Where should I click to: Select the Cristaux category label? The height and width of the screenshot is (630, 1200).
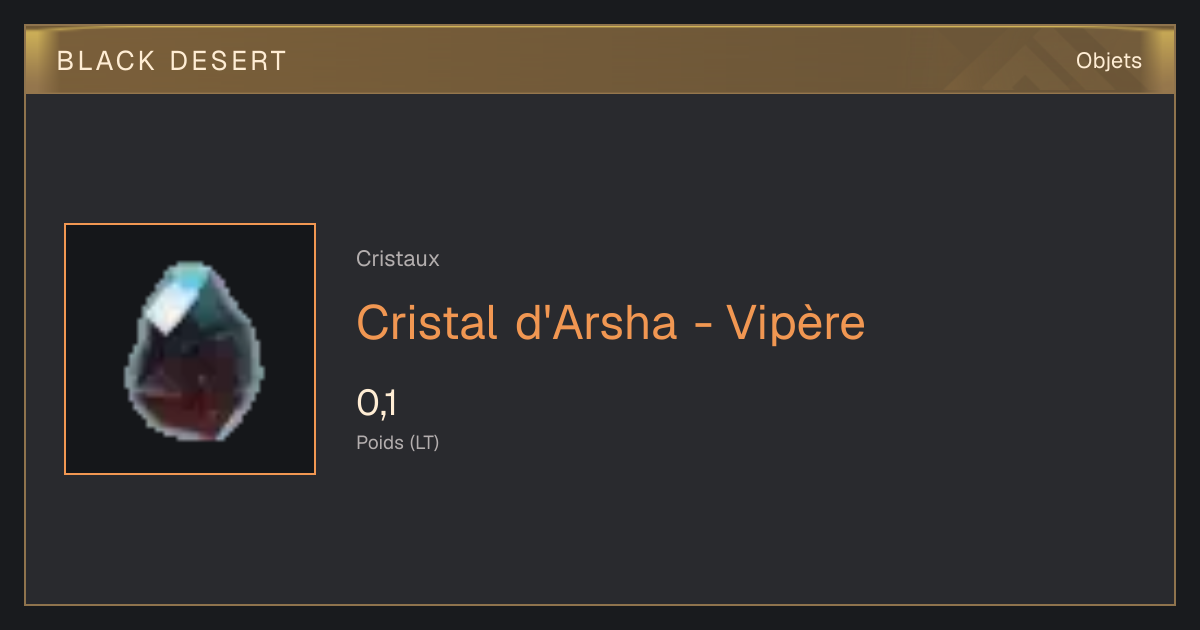coord(398,259)
